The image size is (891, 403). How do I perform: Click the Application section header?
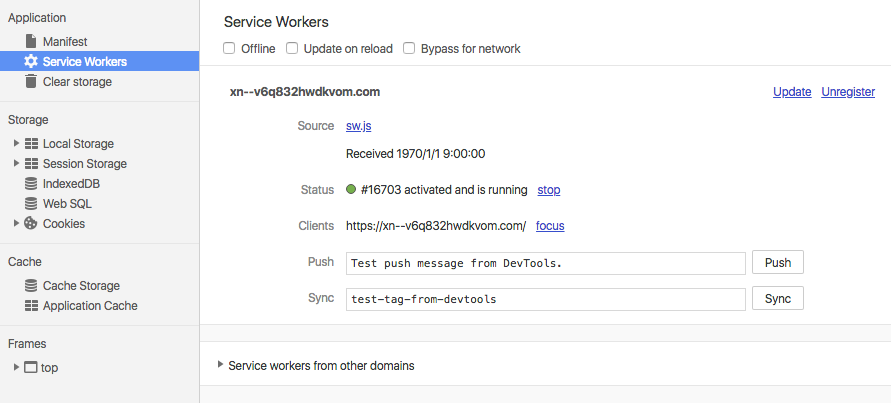37,18
